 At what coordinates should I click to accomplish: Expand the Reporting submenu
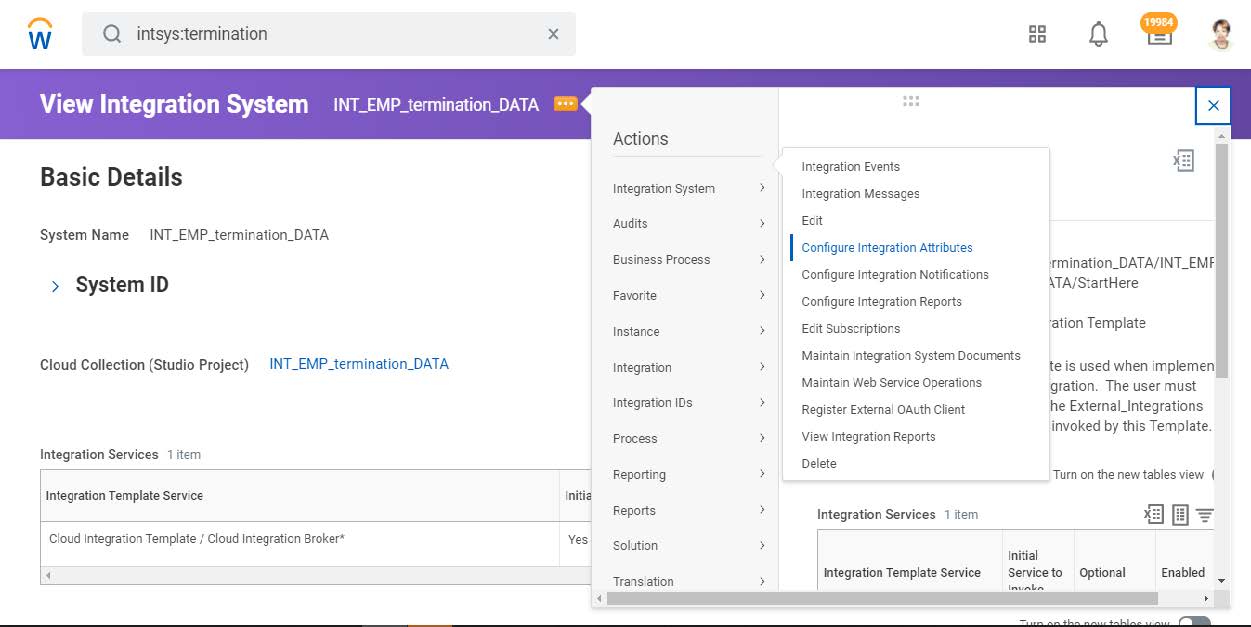(690, 475)
